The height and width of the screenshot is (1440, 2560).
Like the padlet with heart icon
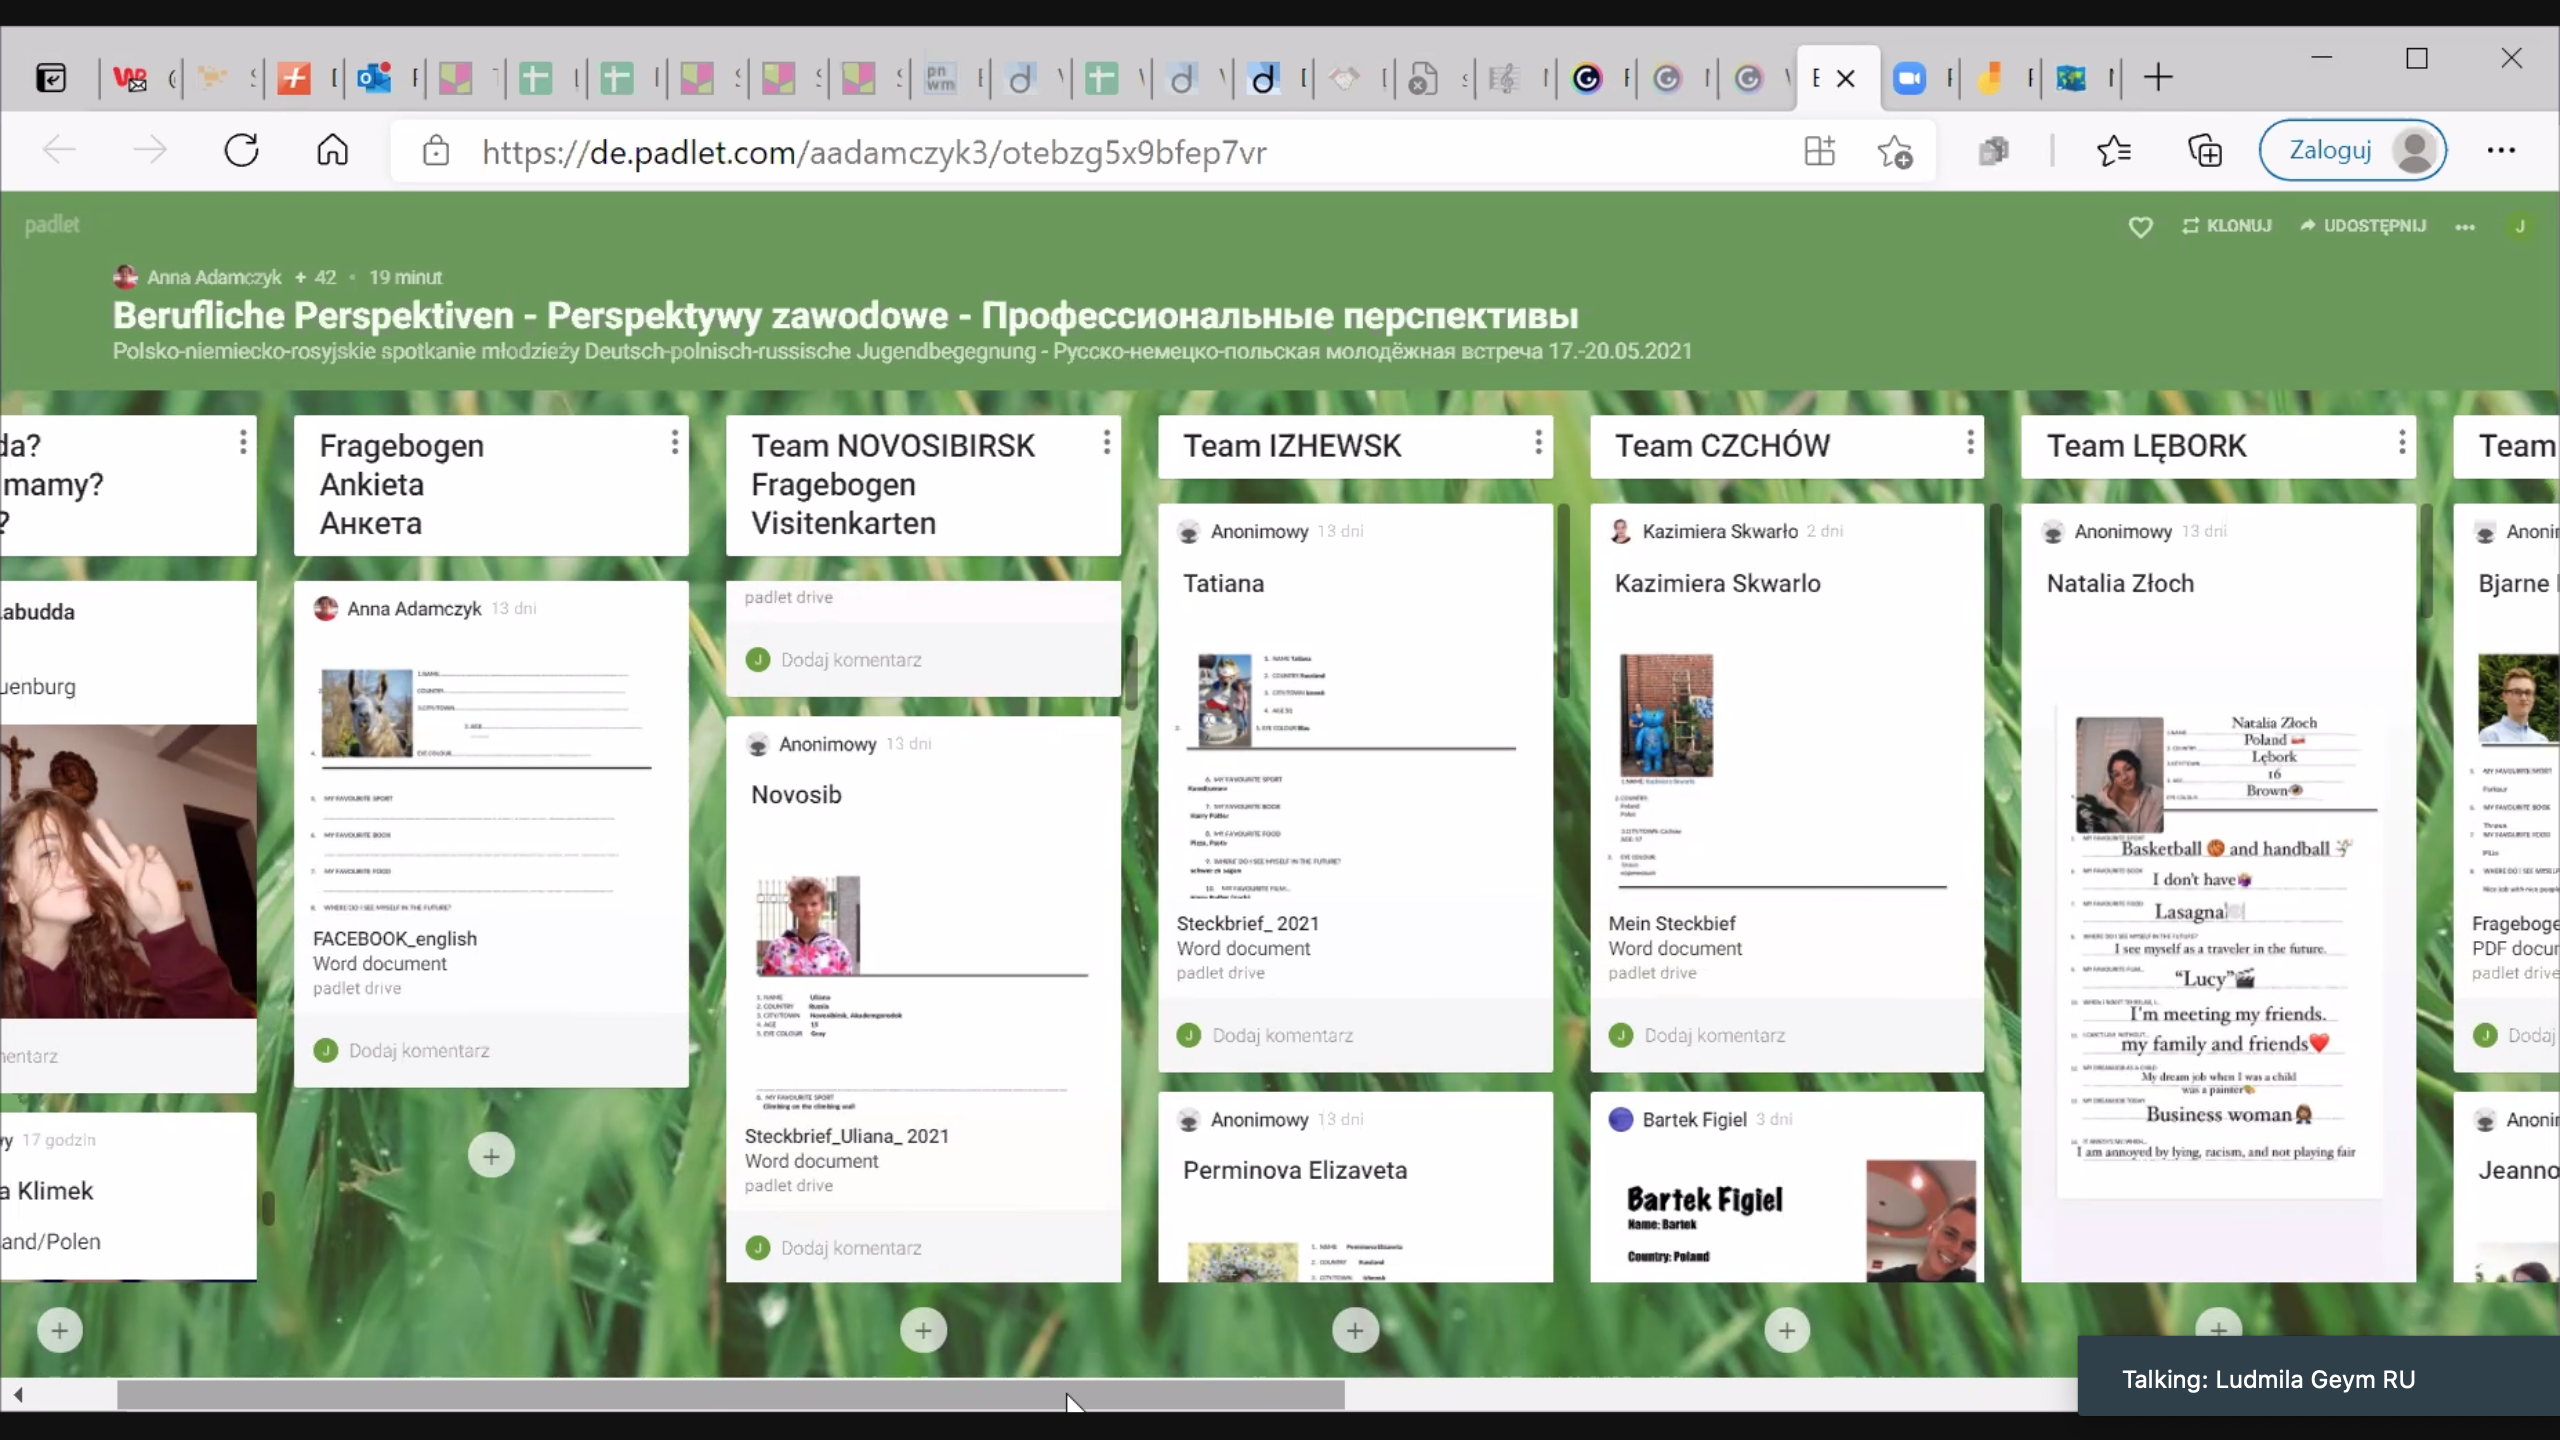tap(2140, 227)
